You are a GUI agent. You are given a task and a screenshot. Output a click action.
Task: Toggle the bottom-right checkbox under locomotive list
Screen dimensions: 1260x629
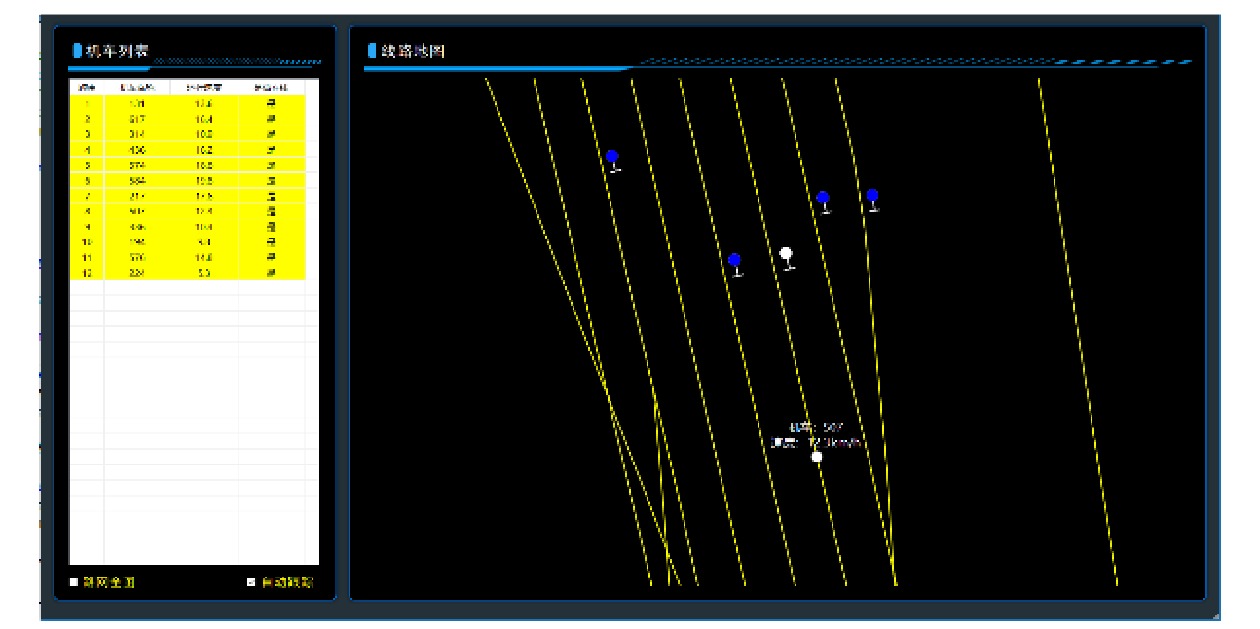click(x=252, y=582)
